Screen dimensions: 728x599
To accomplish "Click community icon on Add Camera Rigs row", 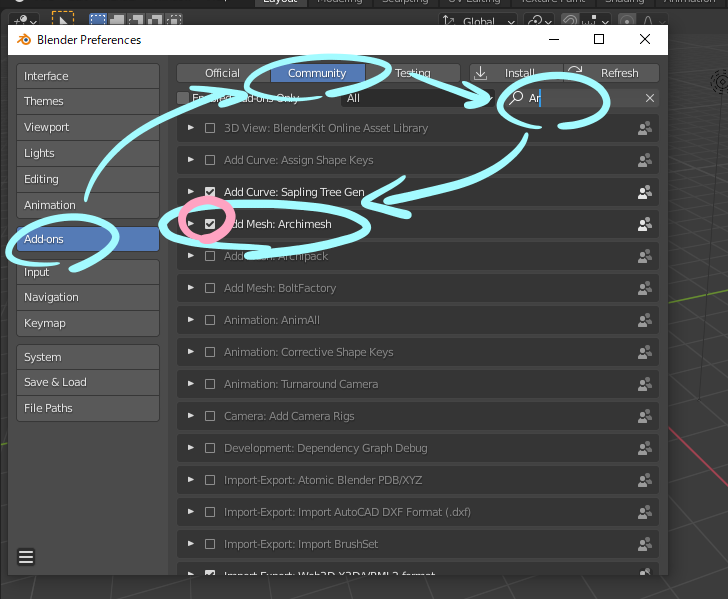I will point(645,417).
